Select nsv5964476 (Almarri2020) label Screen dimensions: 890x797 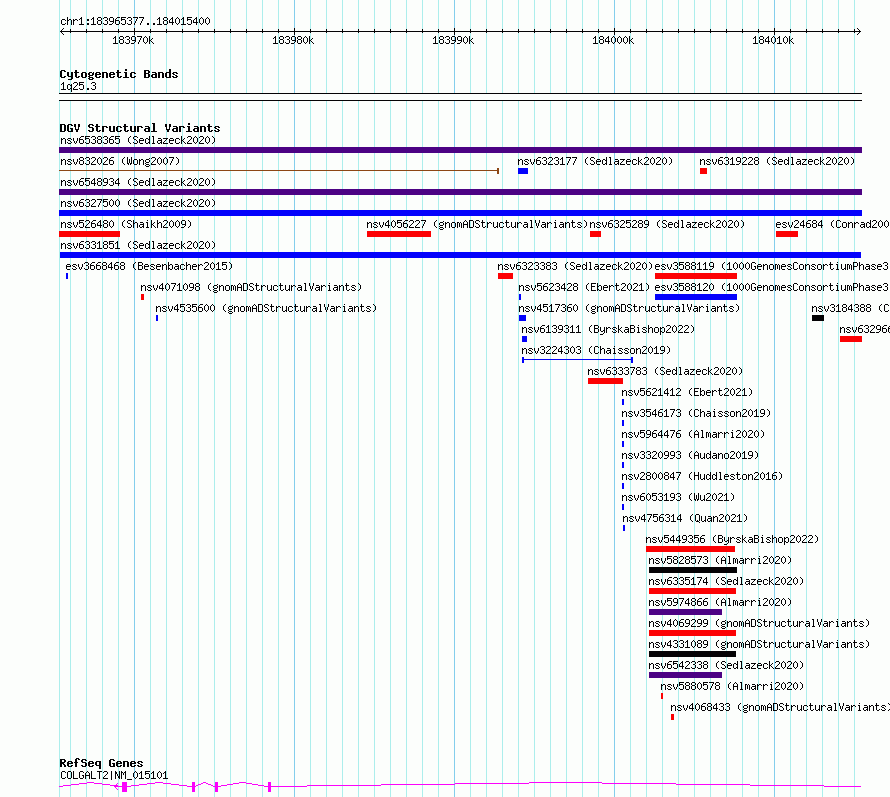coord(693,434)
